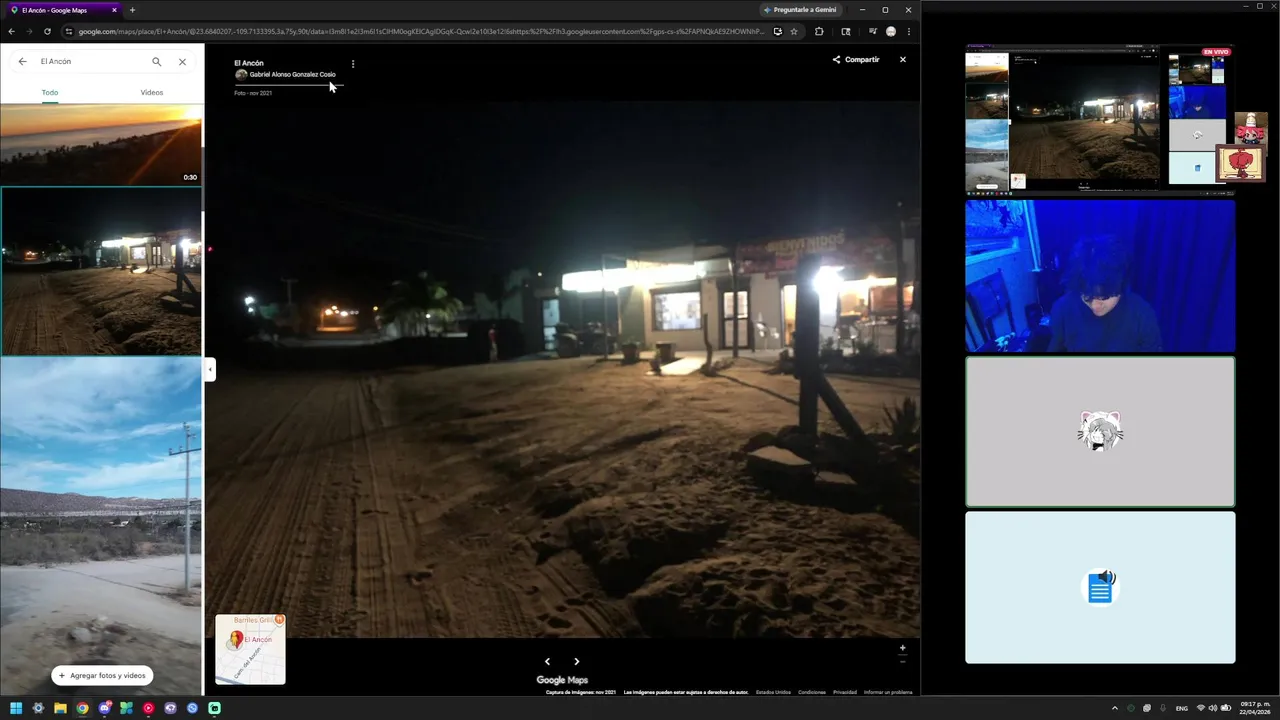
Task: Reload the Google Maps page
Action: (47, 31)
